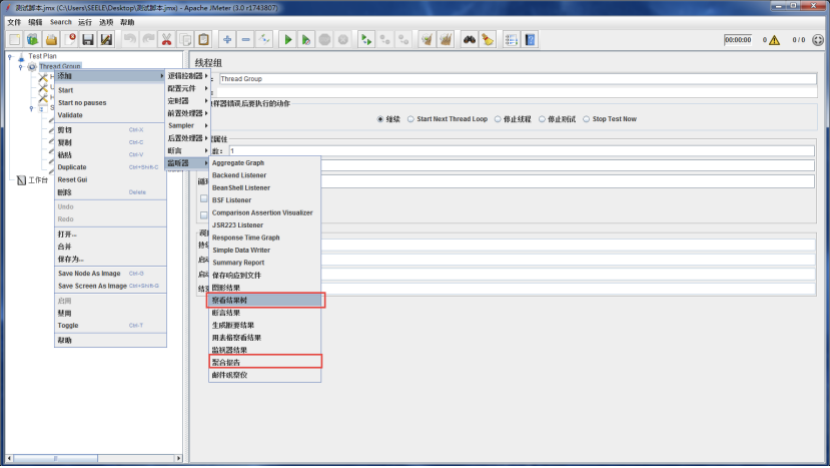The image size is (830, 468).
Task: Create a new test plan via toolbar
Action: click(14, 40)
